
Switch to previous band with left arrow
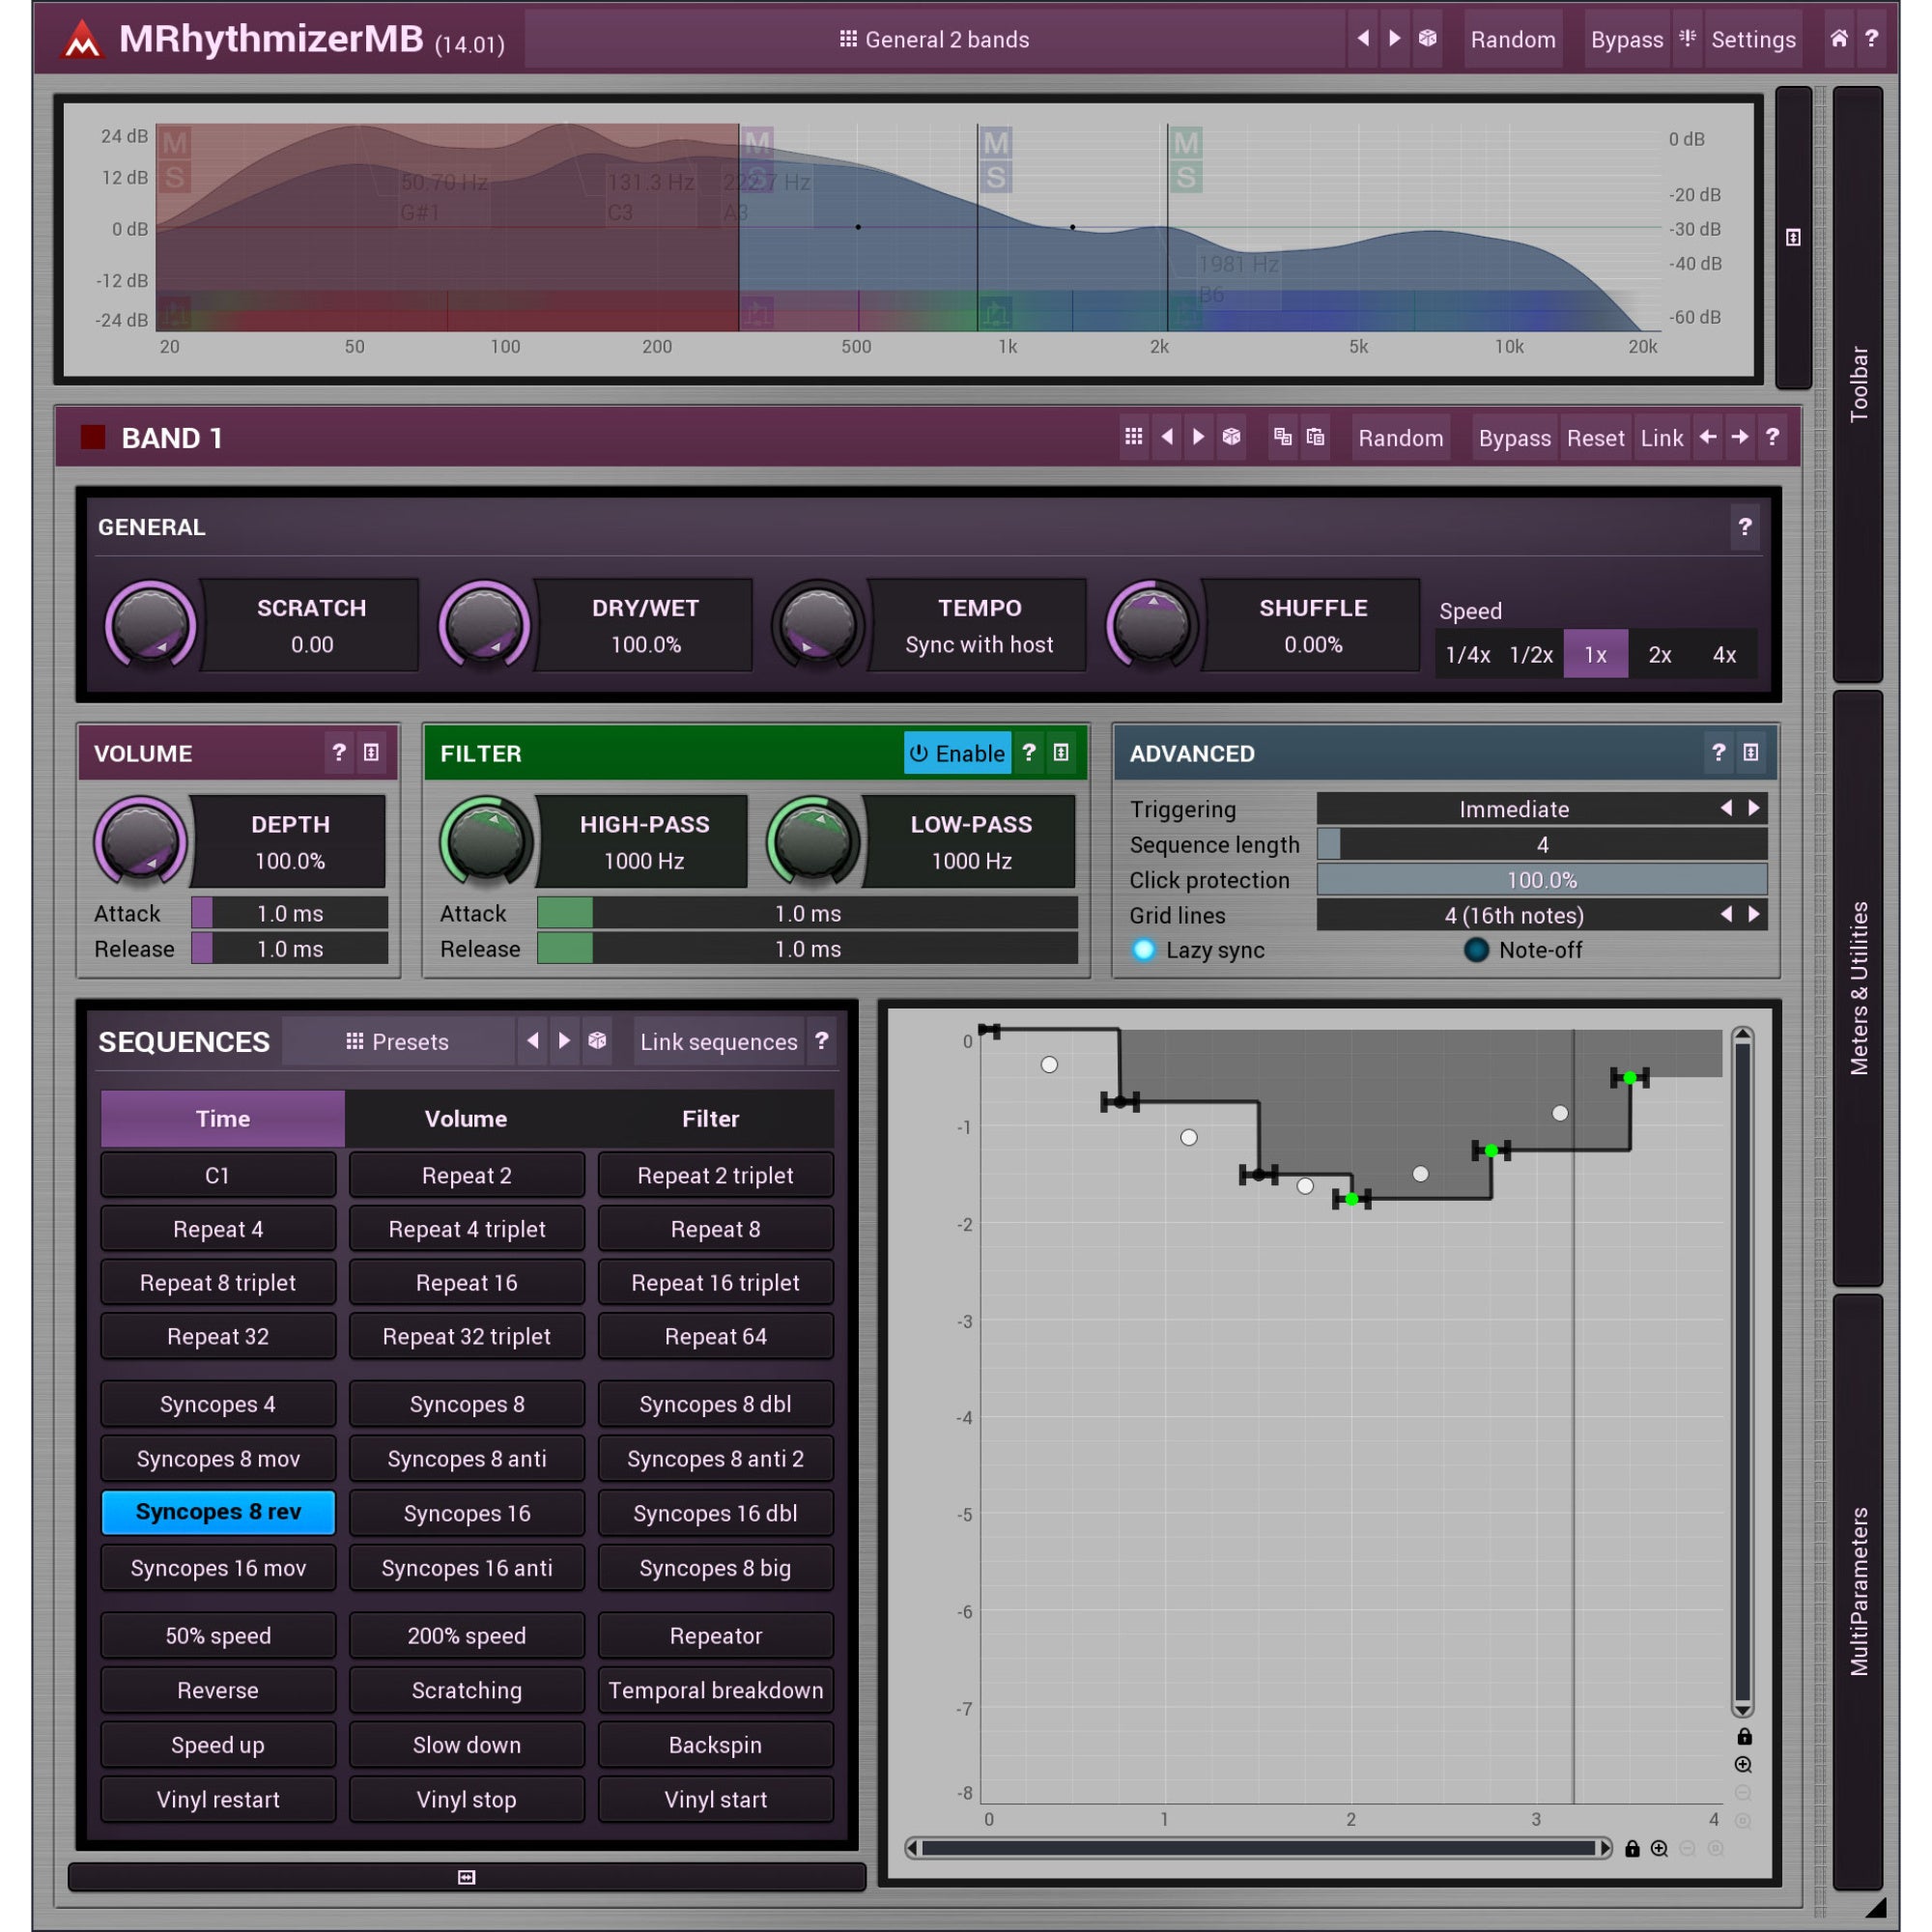(x=1708, y=437)
